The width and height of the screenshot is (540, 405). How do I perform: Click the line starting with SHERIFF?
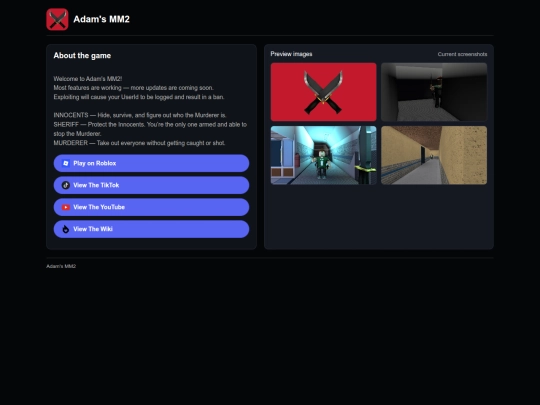click(x=150, y=129)
